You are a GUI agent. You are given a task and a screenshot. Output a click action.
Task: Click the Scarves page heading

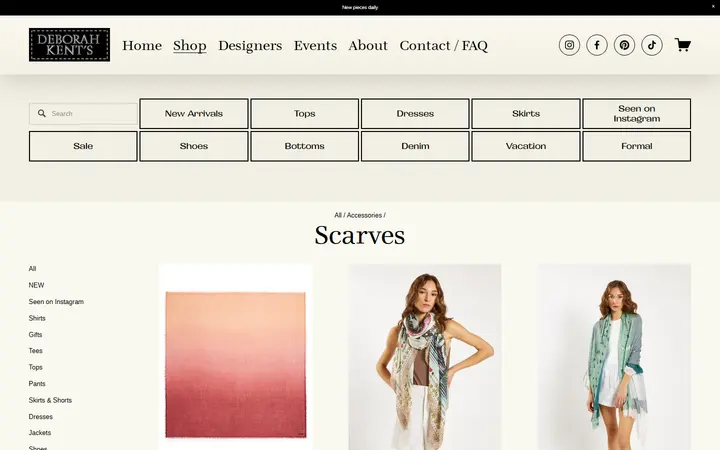tap(360, 236)
